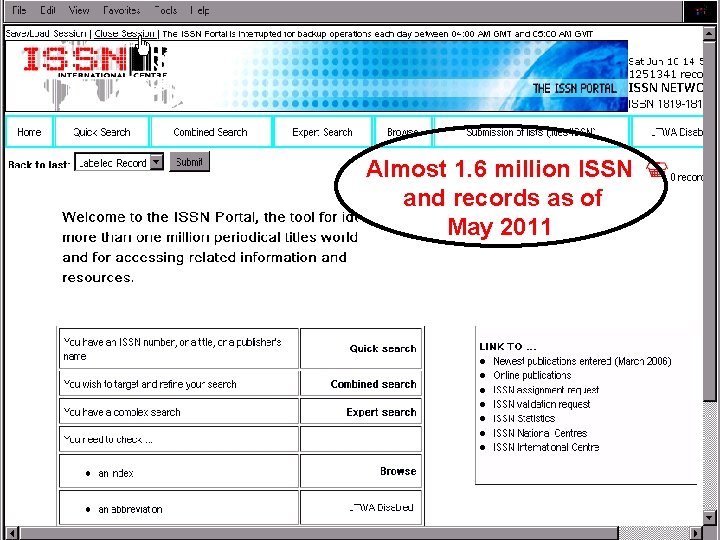
Task: Click the 'LINK TO ...' heading
Action: [x=508, y=347]
